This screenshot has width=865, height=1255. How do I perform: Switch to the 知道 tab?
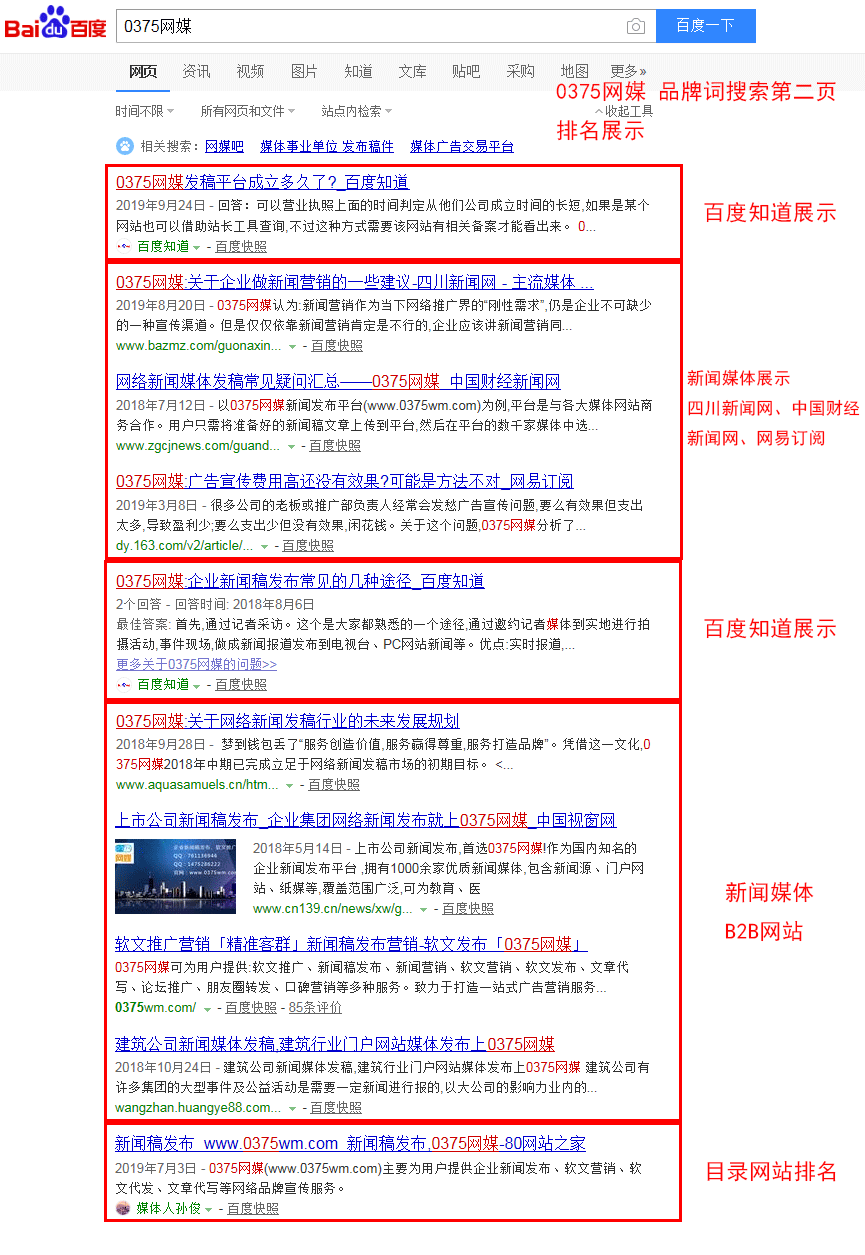(x=358, y=71)
